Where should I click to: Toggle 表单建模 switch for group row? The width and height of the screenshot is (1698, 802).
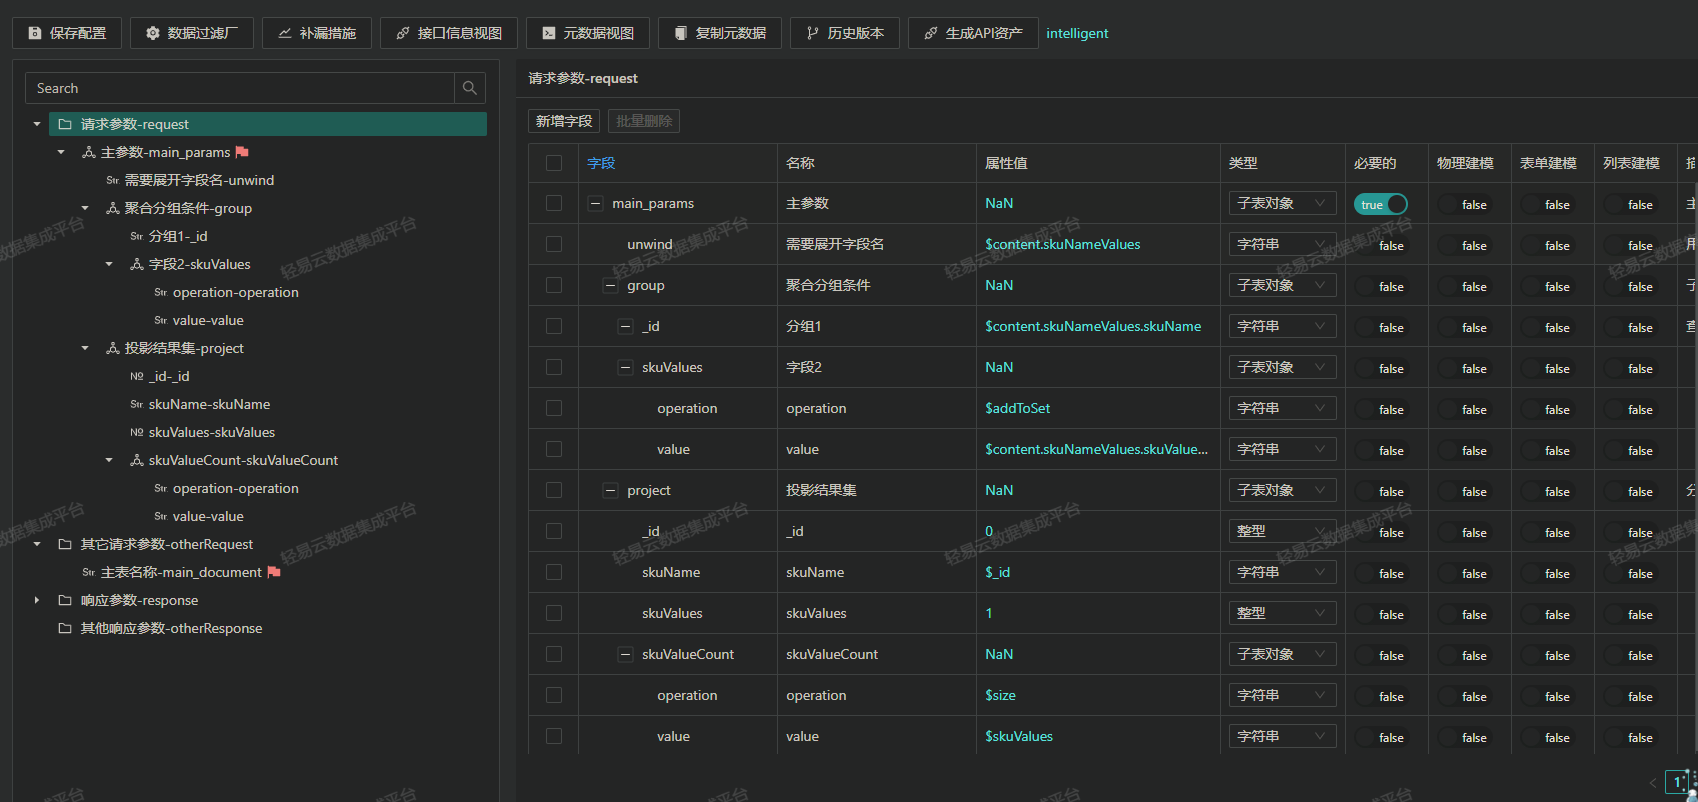1547,286
